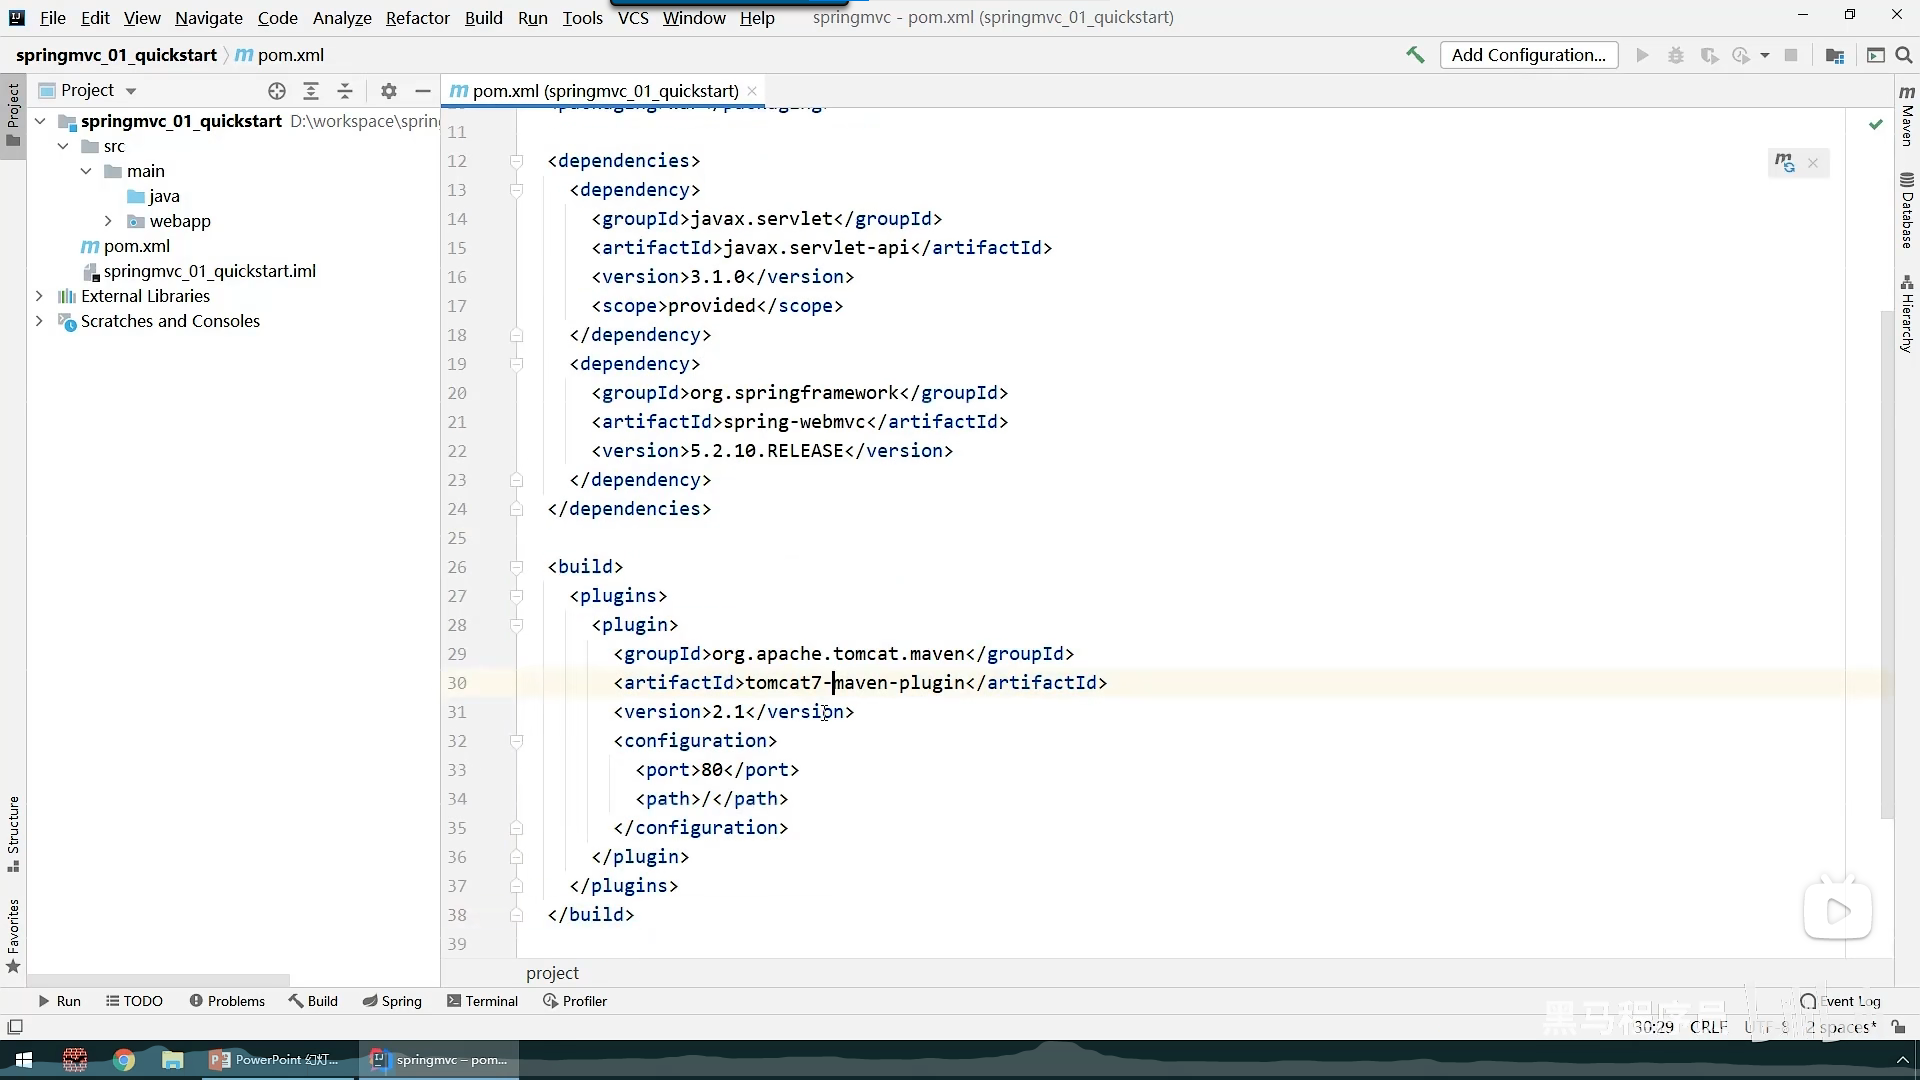
Task: Click Expand All in Project panel
Action: pos(311,91)
